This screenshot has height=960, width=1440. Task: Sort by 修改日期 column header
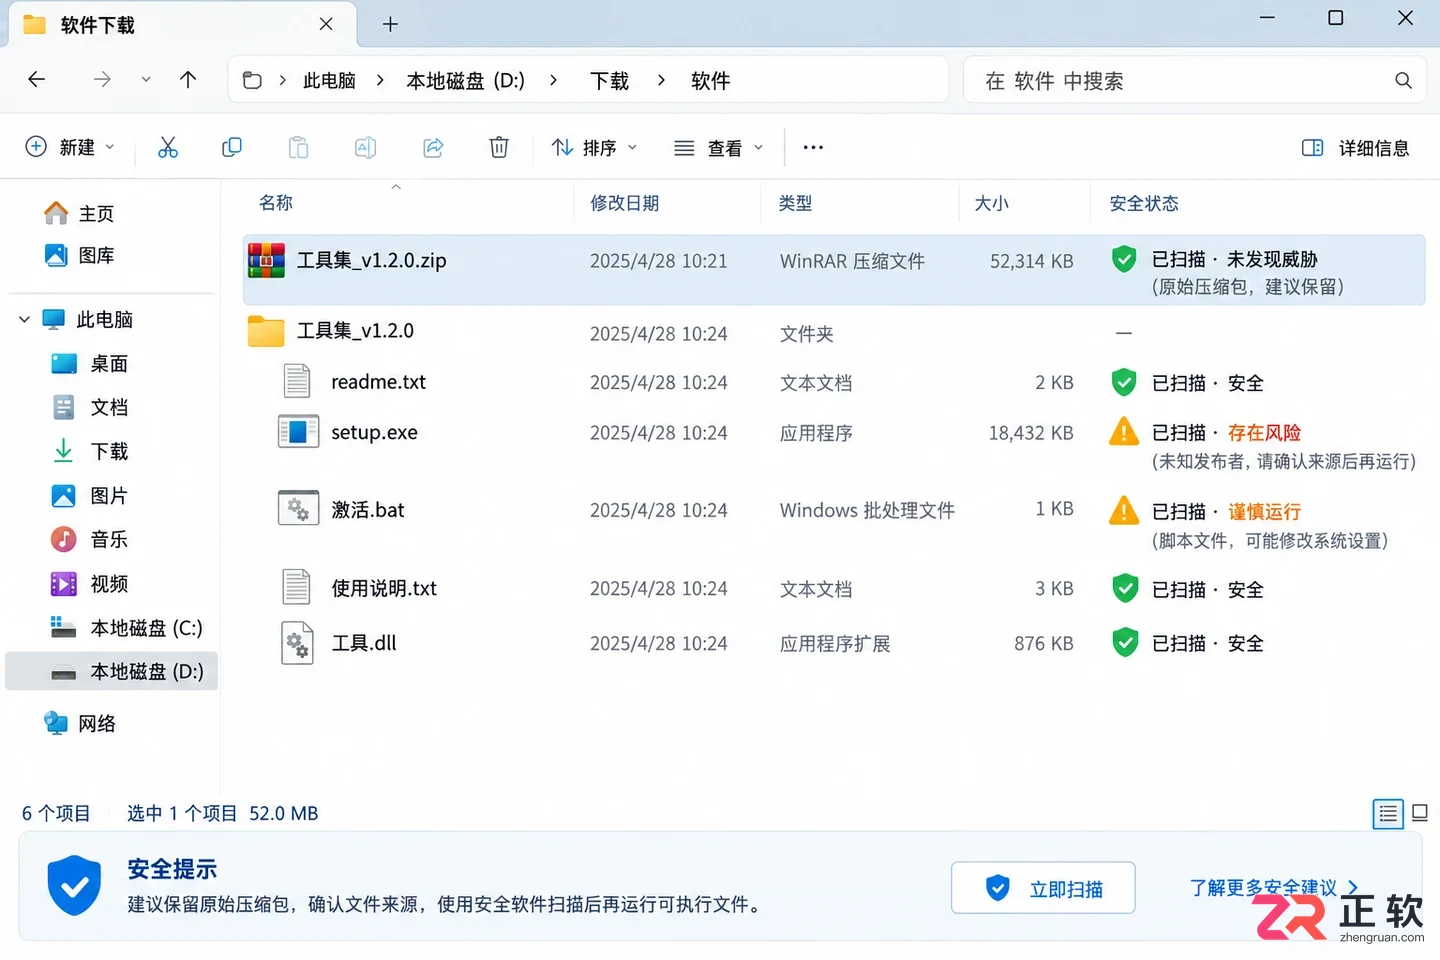pos(625,203)
